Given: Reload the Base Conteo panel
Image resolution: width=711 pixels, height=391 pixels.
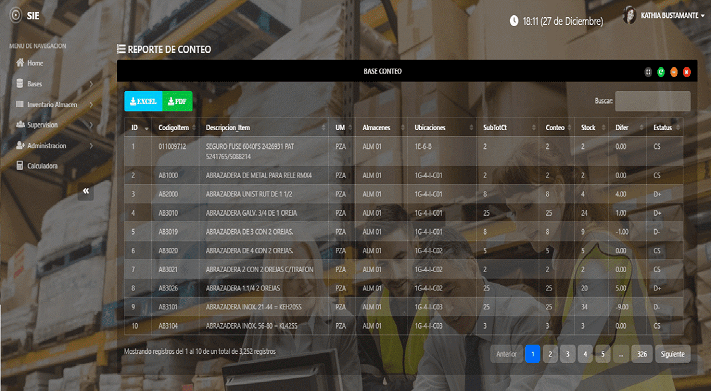Looking at the screenshot, I should [661, 72].
